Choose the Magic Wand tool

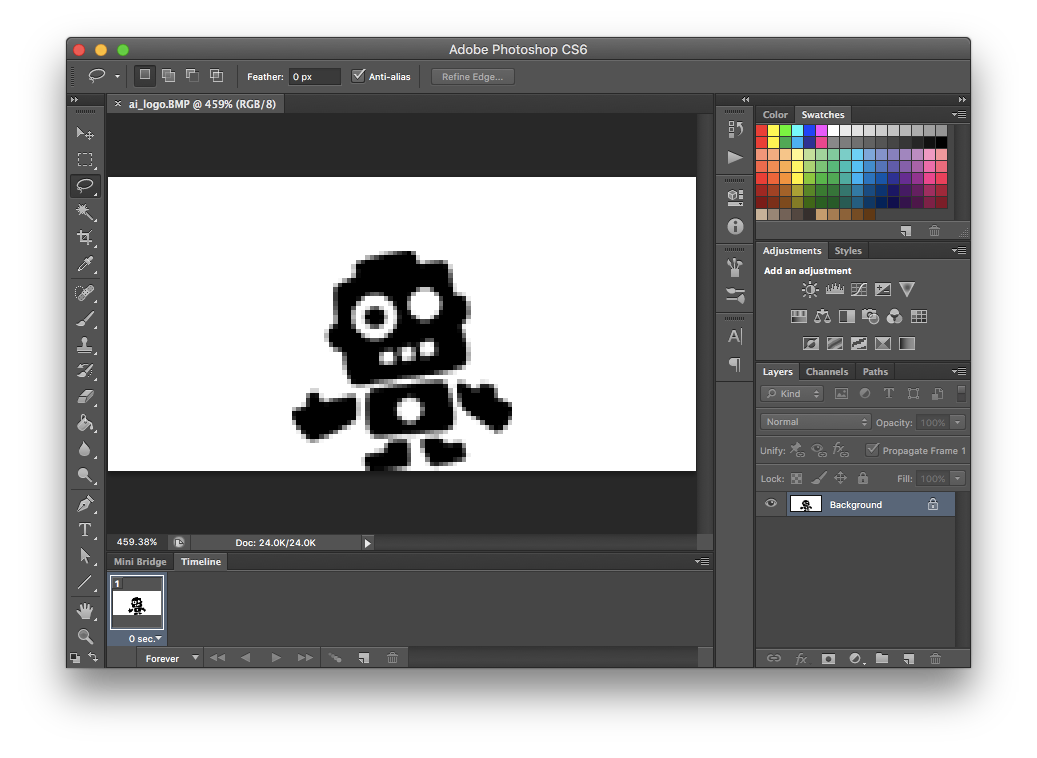[x=85, y=212]
